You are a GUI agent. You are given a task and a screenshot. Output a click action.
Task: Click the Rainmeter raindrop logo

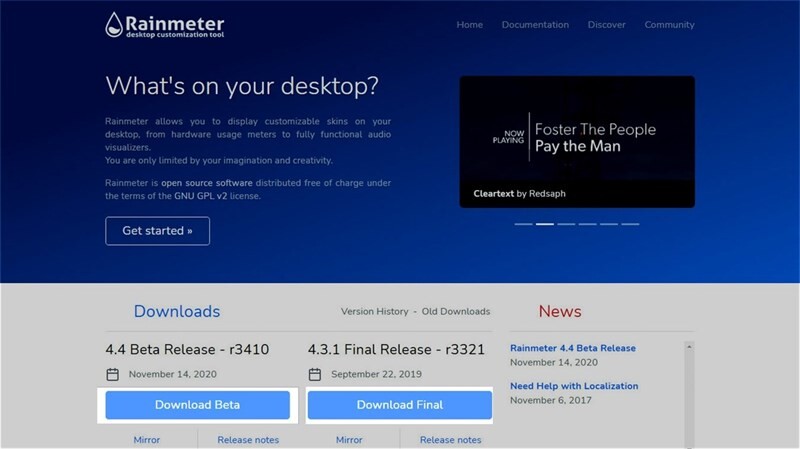117,24
